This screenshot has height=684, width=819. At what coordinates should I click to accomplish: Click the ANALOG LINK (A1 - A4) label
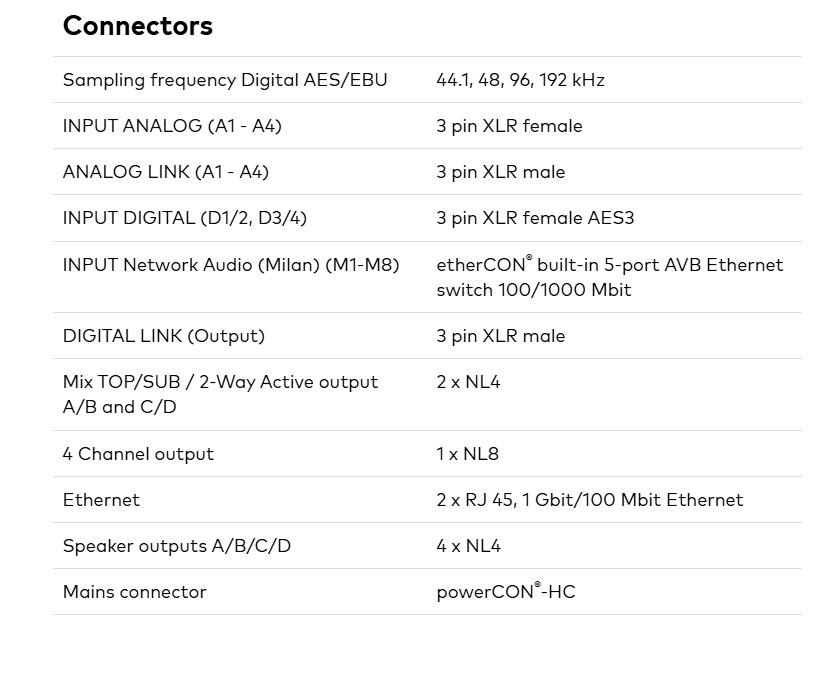coord(166,172)
